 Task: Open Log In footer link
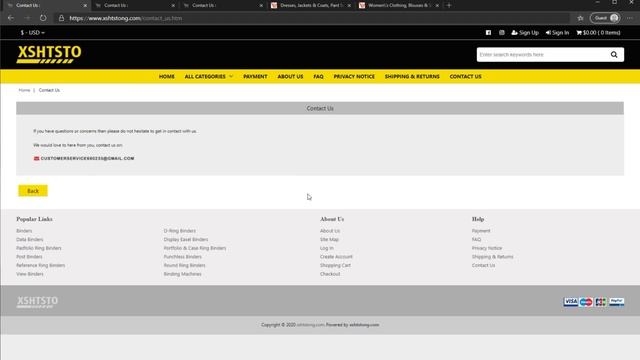[327, 248]
